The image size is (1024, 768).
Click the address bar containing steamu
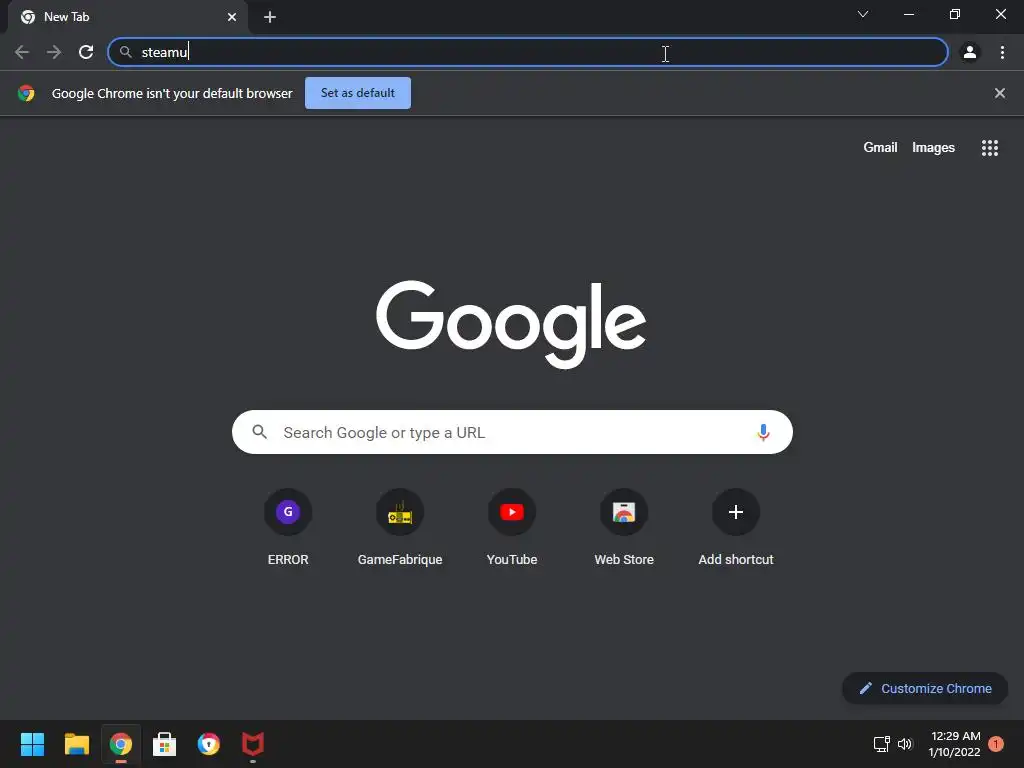click(528, 52)
